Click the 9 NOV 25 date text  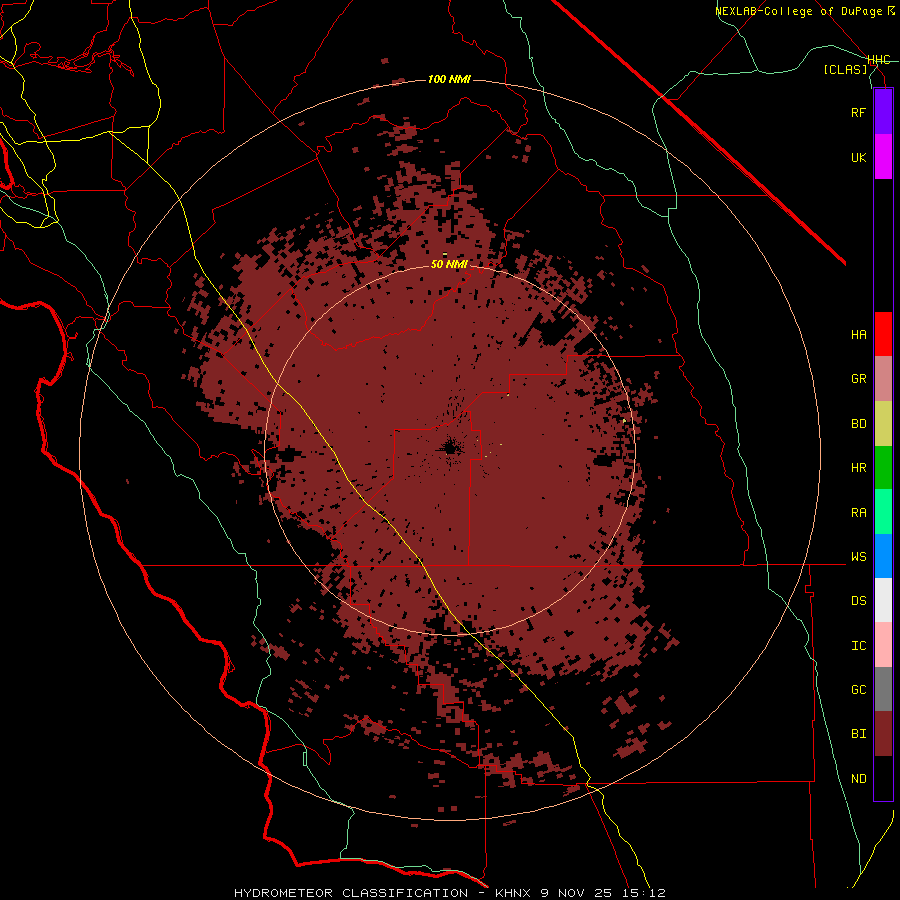click(576, 893)
